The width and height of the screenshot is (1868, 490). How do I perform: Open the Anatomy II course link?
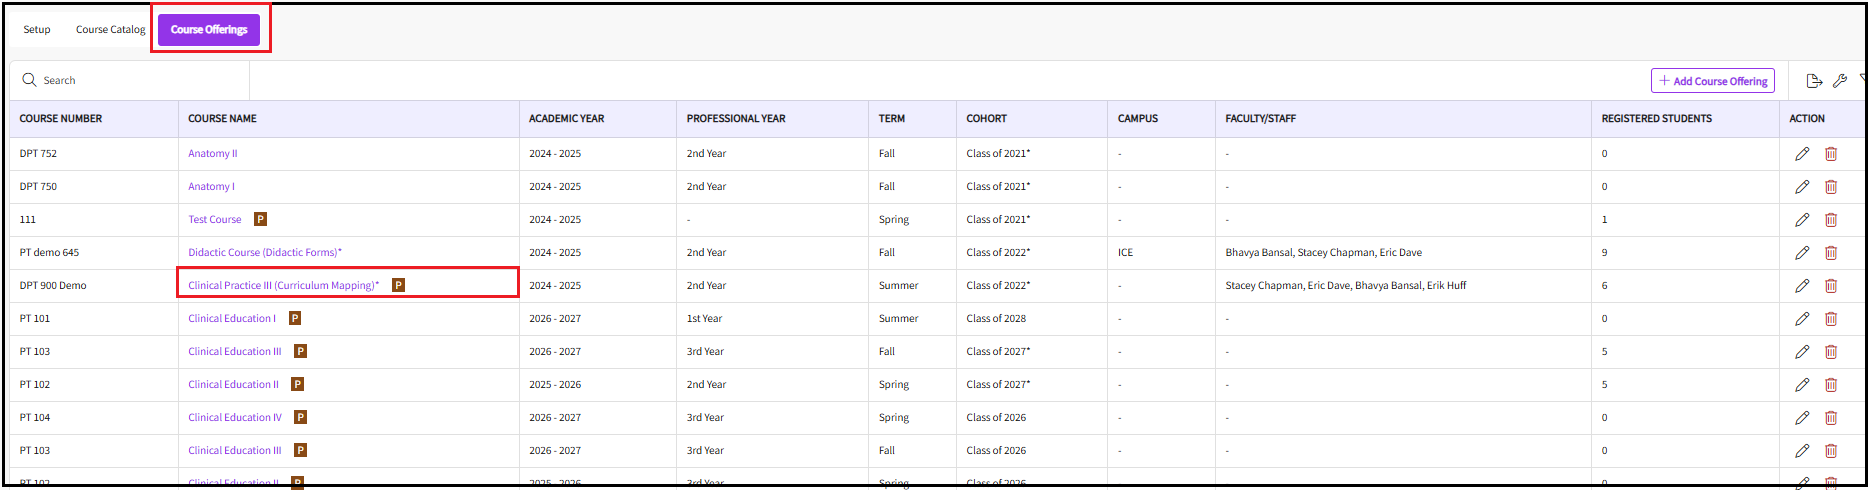coord(213,154)
